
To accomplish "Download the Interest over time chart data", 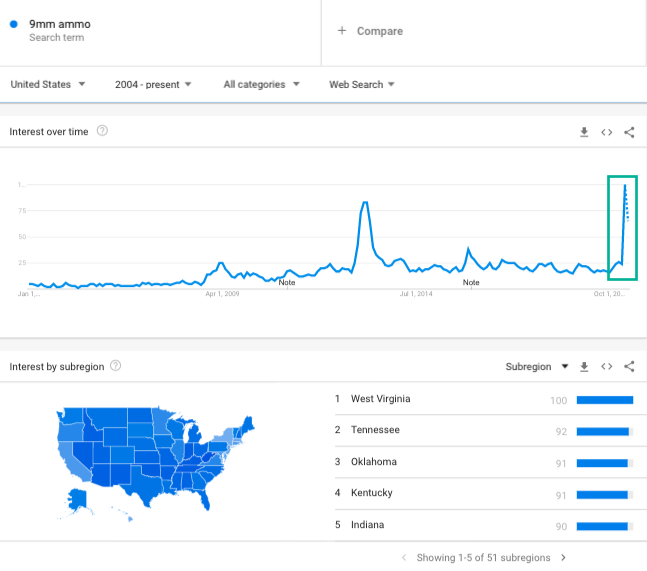I will click(584, 132).
